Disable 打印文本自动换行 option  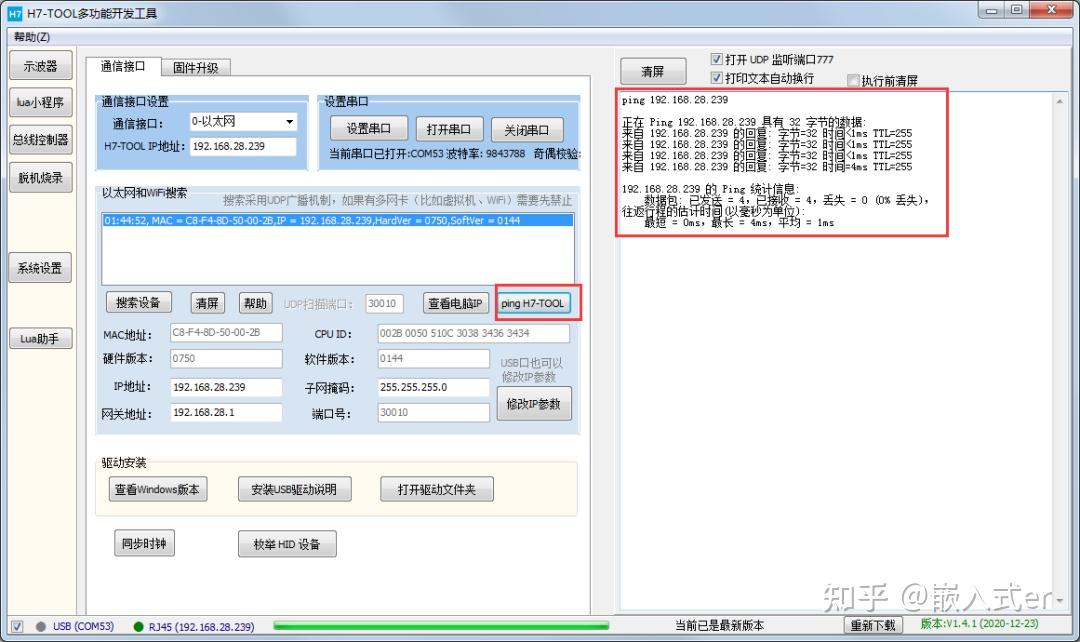[716, 78]
